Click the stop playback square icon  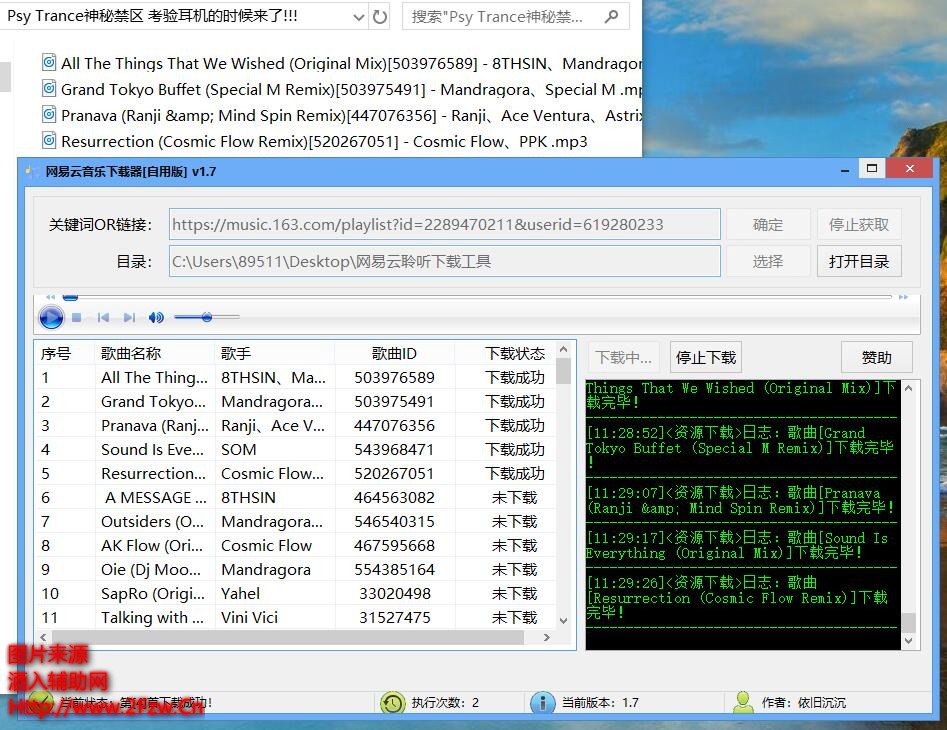point(77,317)
